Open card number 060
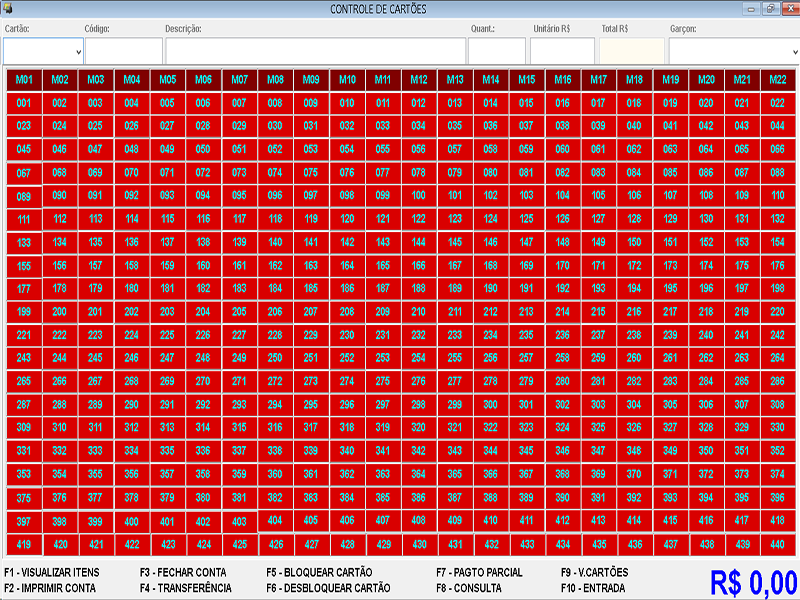 [562, 149]
